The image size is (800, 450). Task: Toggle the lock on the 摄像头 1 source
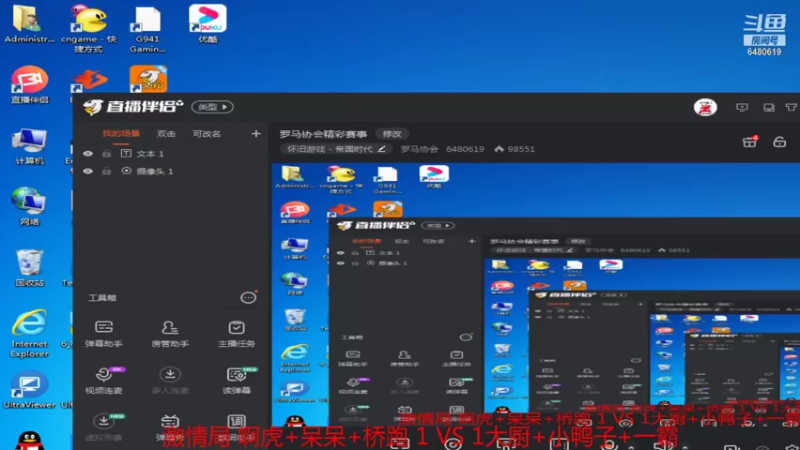tap(106, 171)
